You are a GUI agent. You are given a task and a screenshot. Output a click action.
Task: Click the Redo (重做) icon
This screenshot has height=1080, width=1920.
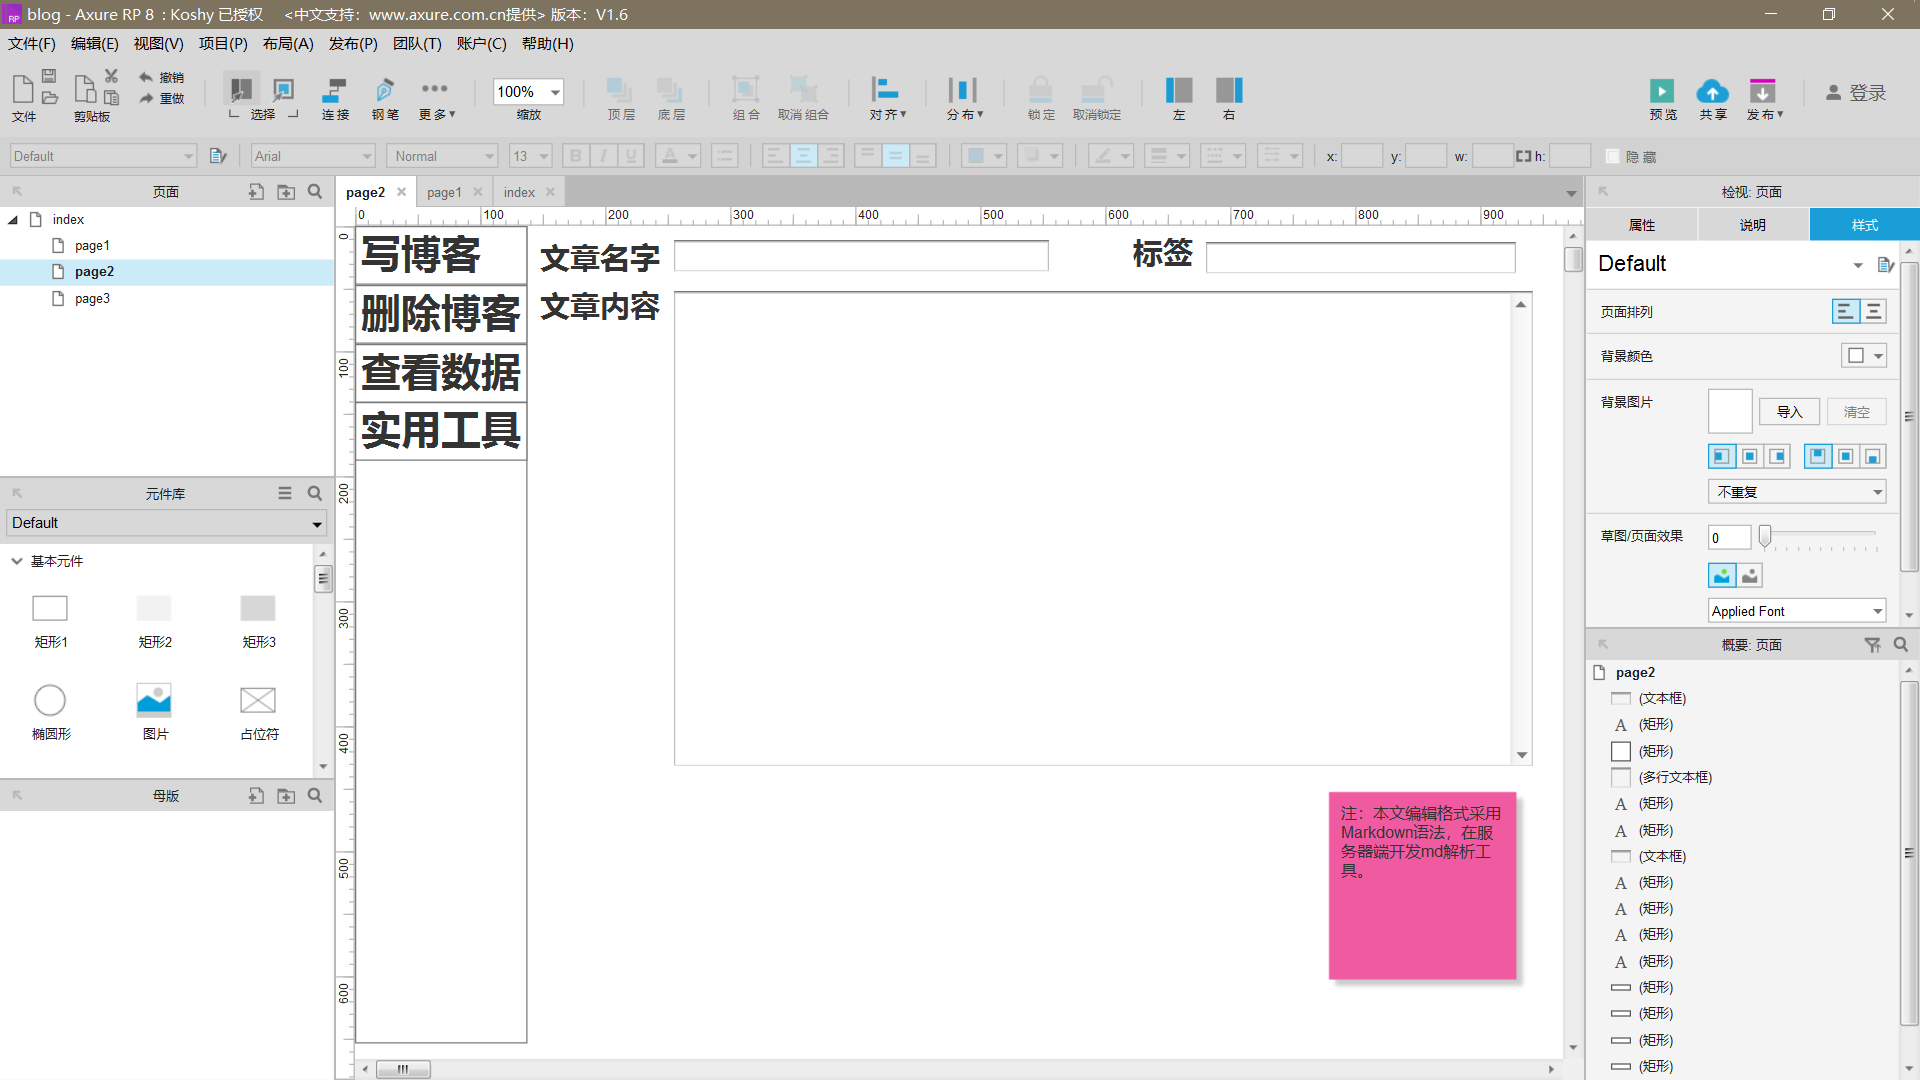point(147,98)
